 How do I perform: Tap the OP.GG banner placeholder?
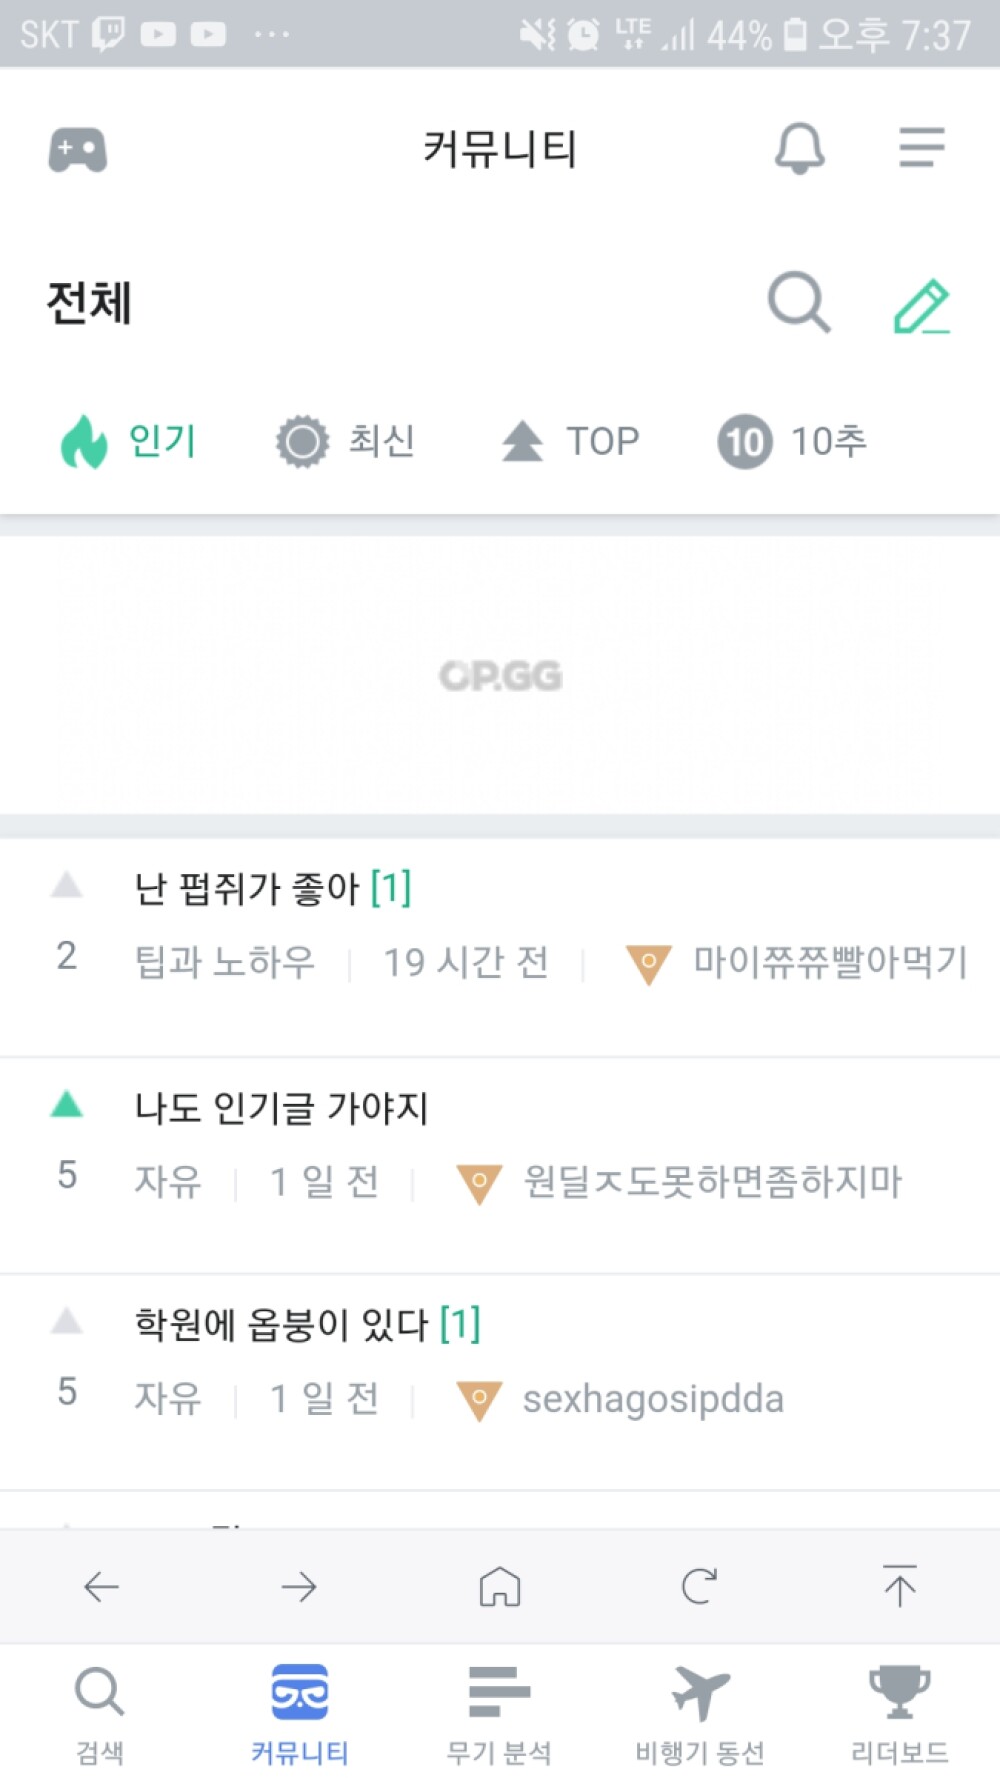[500, 676]
